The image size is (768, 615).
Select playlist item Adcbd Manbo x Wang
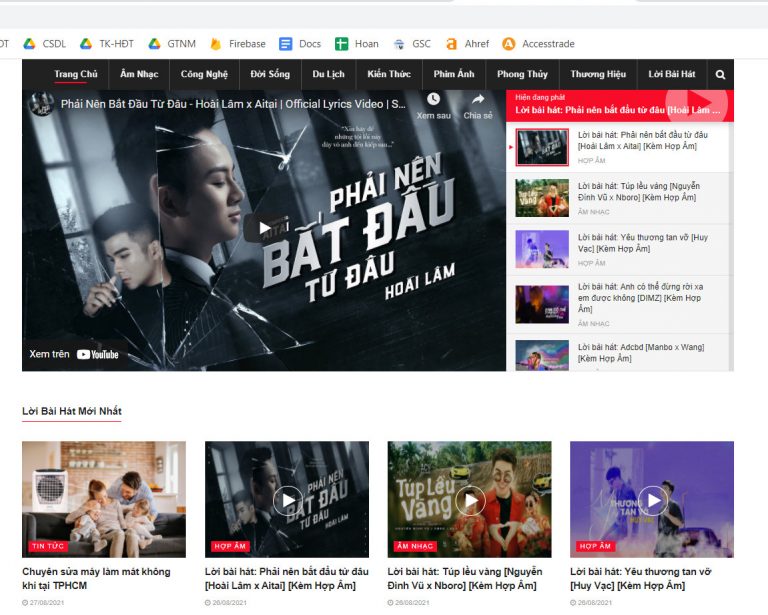pyautogui.click(x=641, y=353)
